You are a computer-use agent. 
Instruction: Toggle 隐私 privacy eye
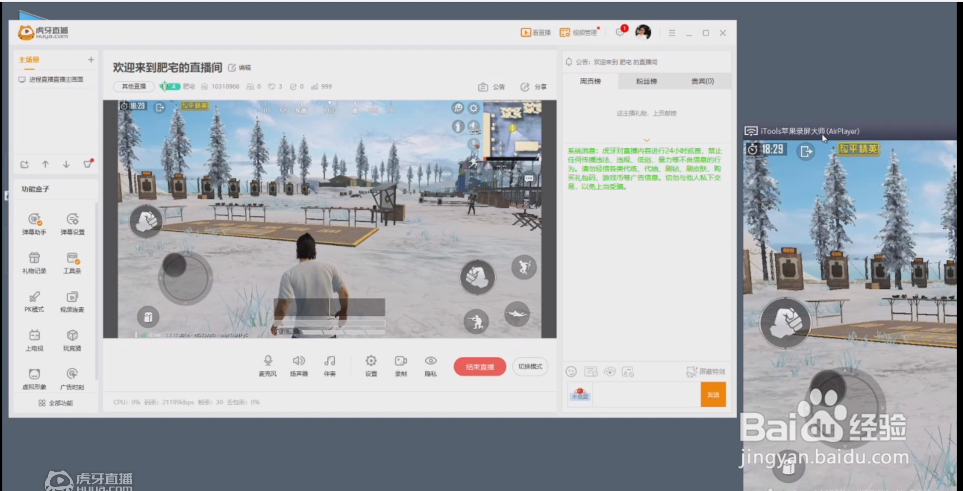(431, 365)
